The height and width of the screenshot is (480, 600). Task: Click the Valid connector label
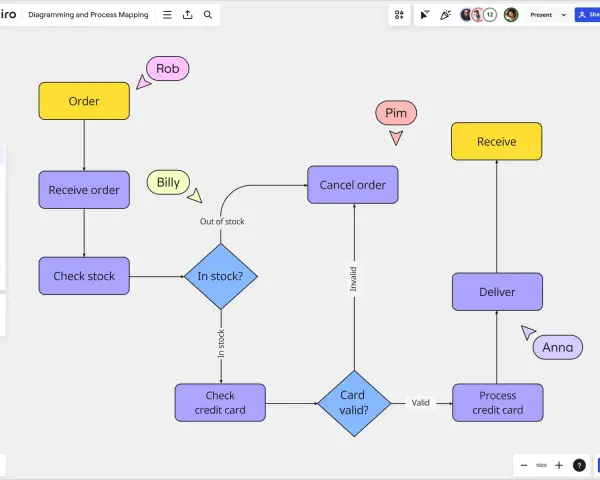click(421, 403)
